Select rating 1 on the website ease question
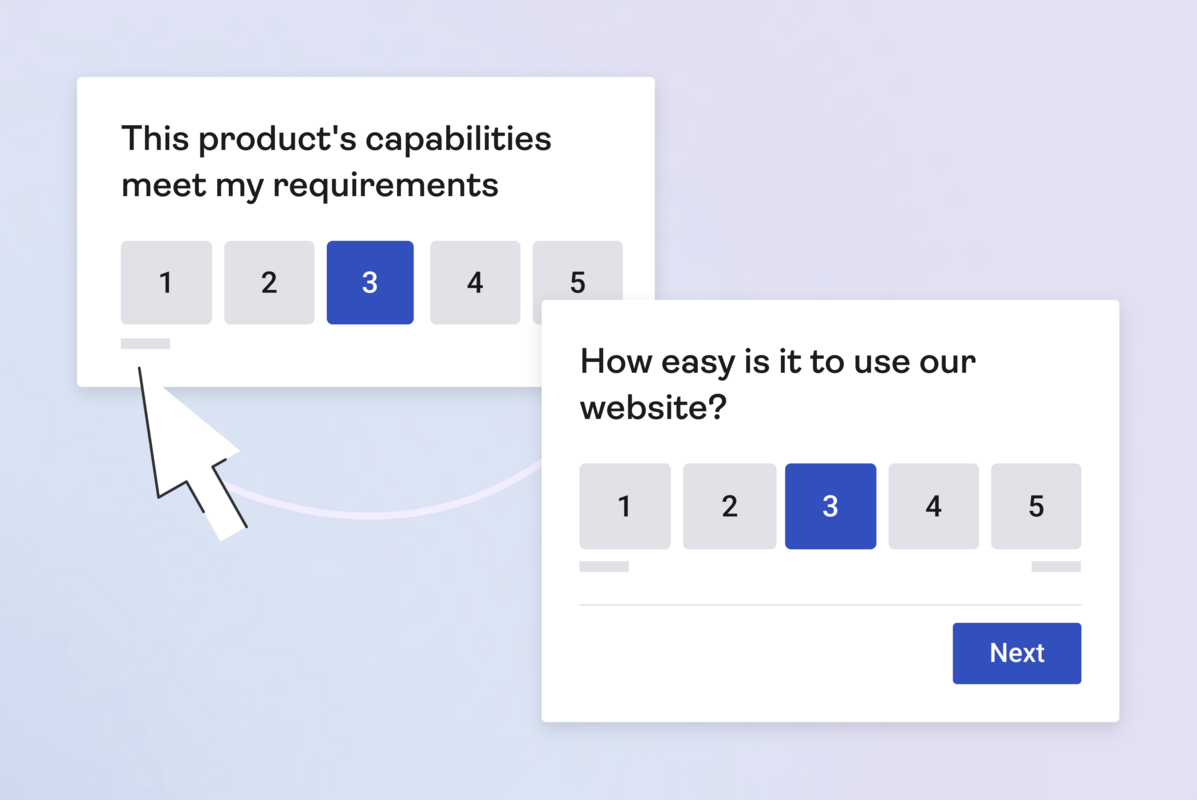Viewport: 1197px width, 800px height. coord(624,506)
